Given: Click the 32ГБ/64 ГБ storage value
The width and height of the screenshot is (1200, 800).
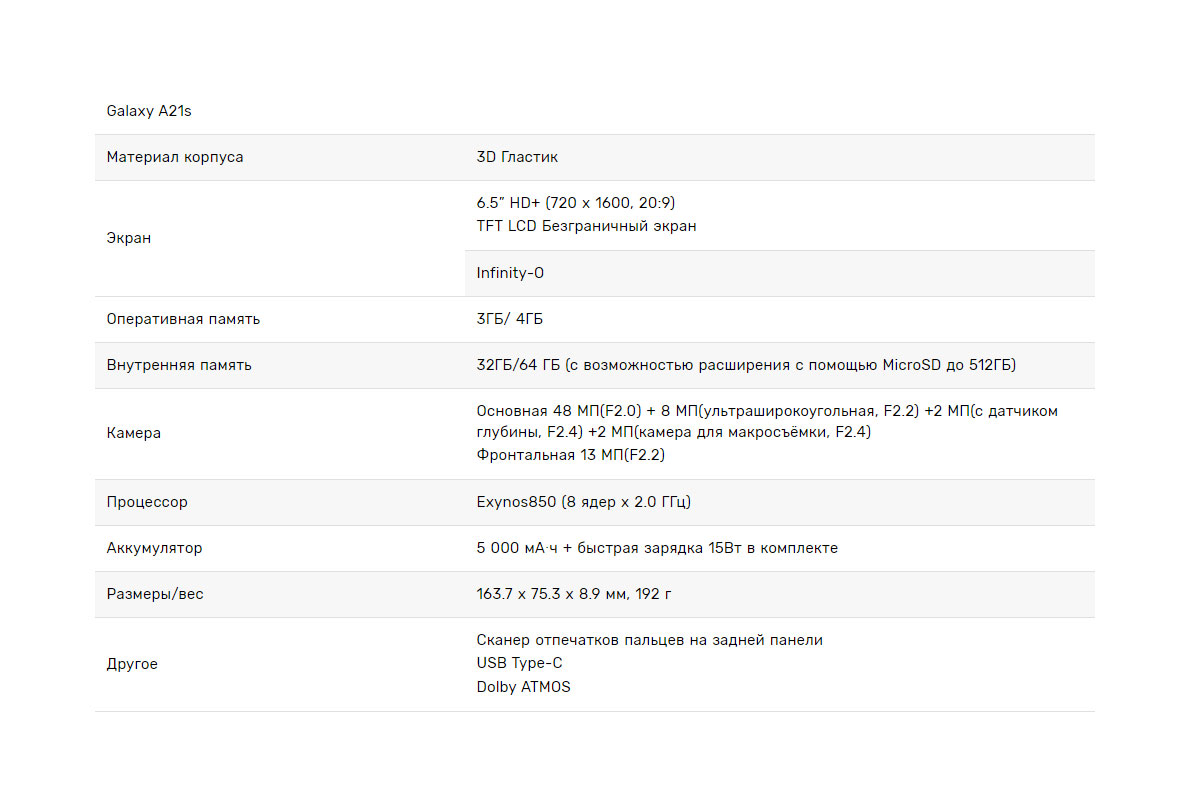Looking at the screenshot, I should [x=745, y=365].
